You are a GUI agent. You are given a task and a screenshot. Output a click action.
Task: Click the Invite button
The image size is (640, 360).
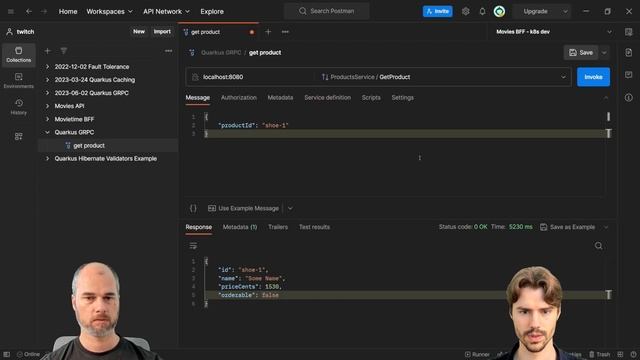pyautogui.click(x=438, y=11)
